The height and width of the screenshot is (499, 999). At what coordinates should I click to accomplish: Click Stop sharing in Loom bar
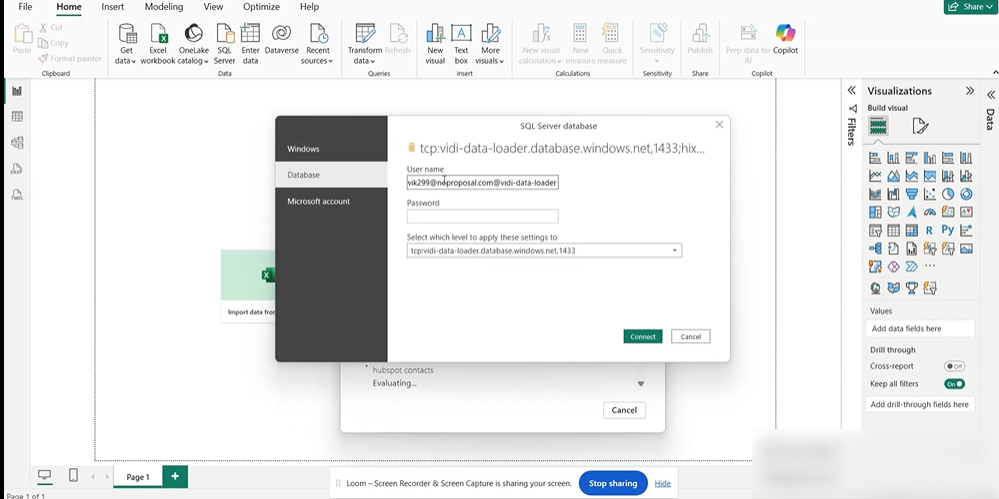coord(613,483)
